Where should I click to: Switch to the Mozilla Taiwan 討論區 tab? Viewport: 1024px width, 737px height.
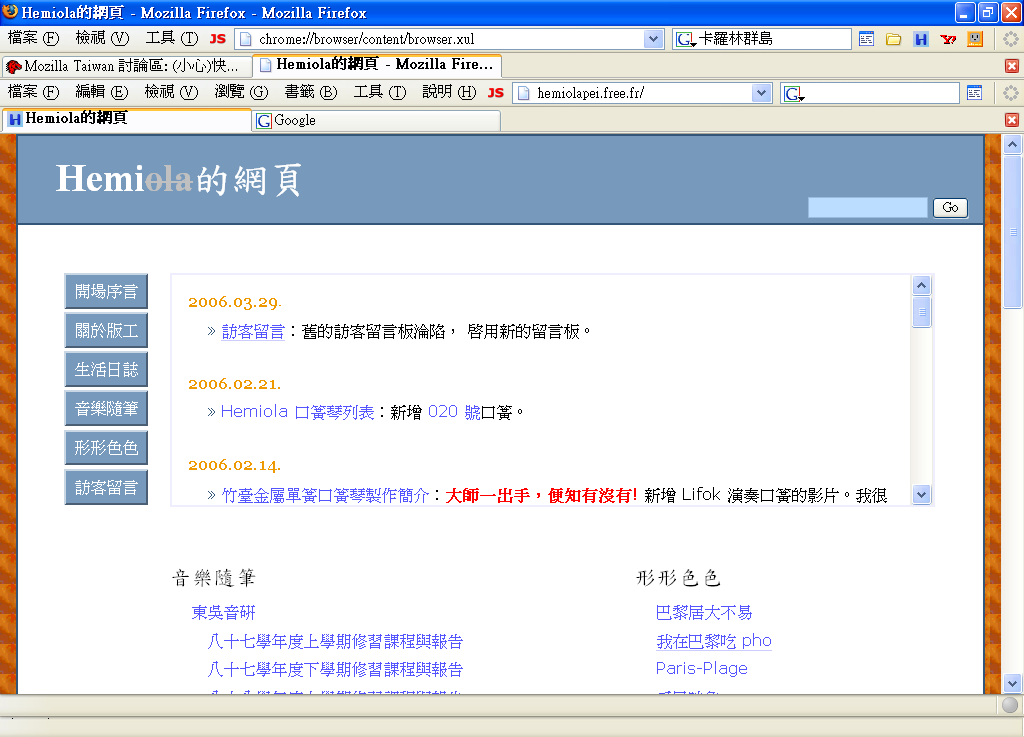click(x=124, y=66)
